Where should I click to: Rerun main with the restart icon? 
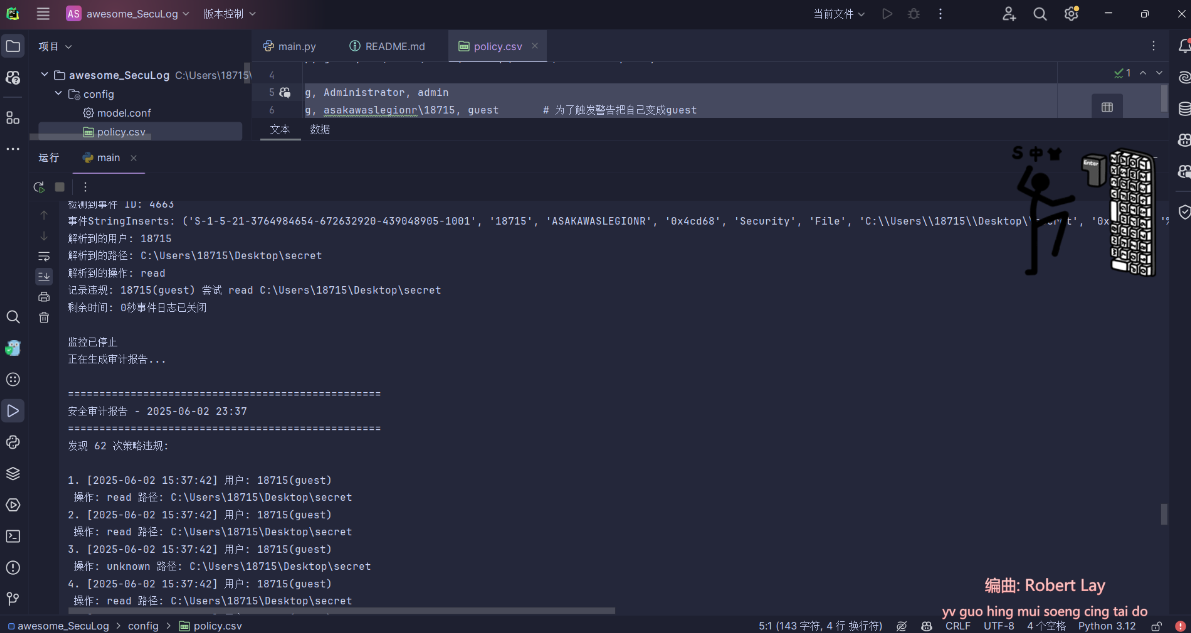pos(39,187)
